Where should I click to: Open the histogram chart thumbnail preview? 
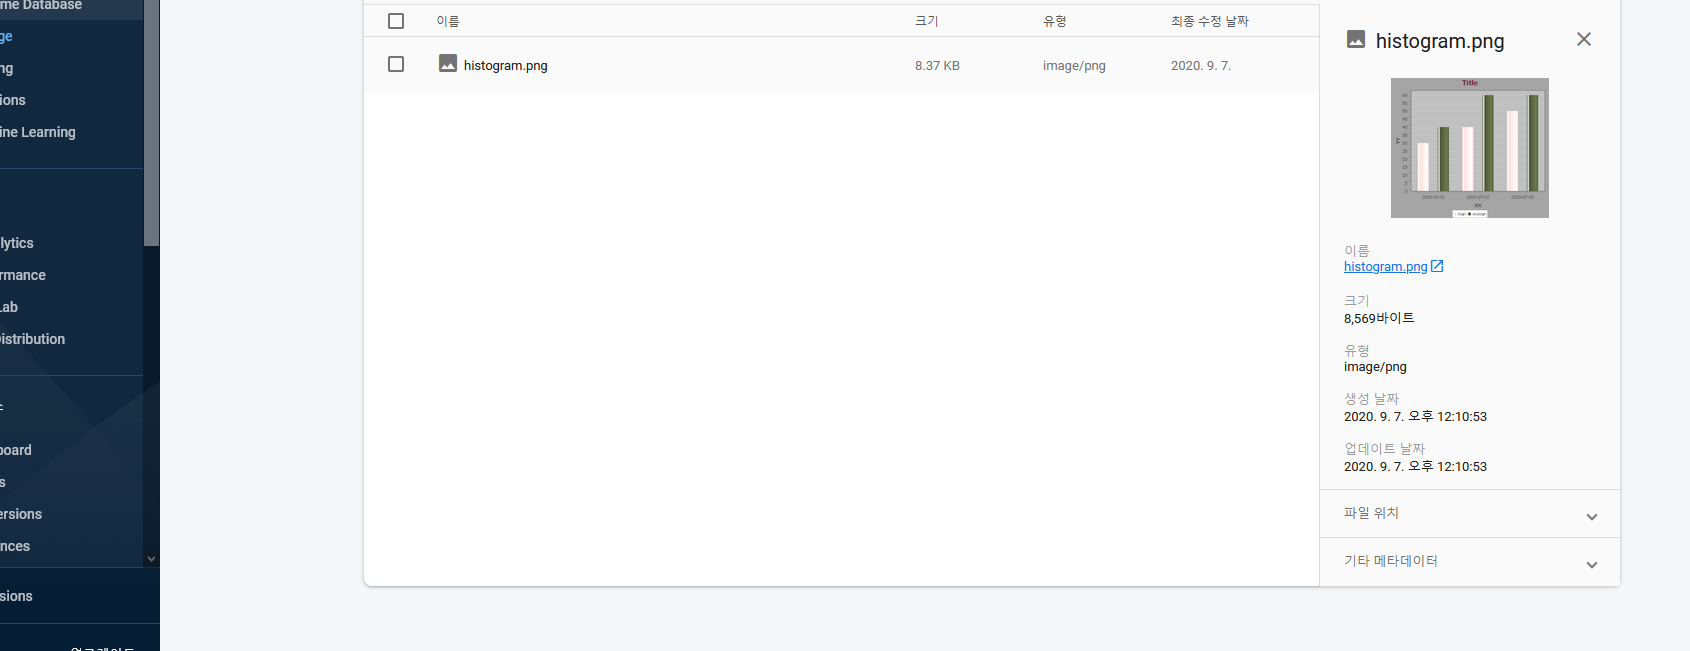[x=1470, y=148]
